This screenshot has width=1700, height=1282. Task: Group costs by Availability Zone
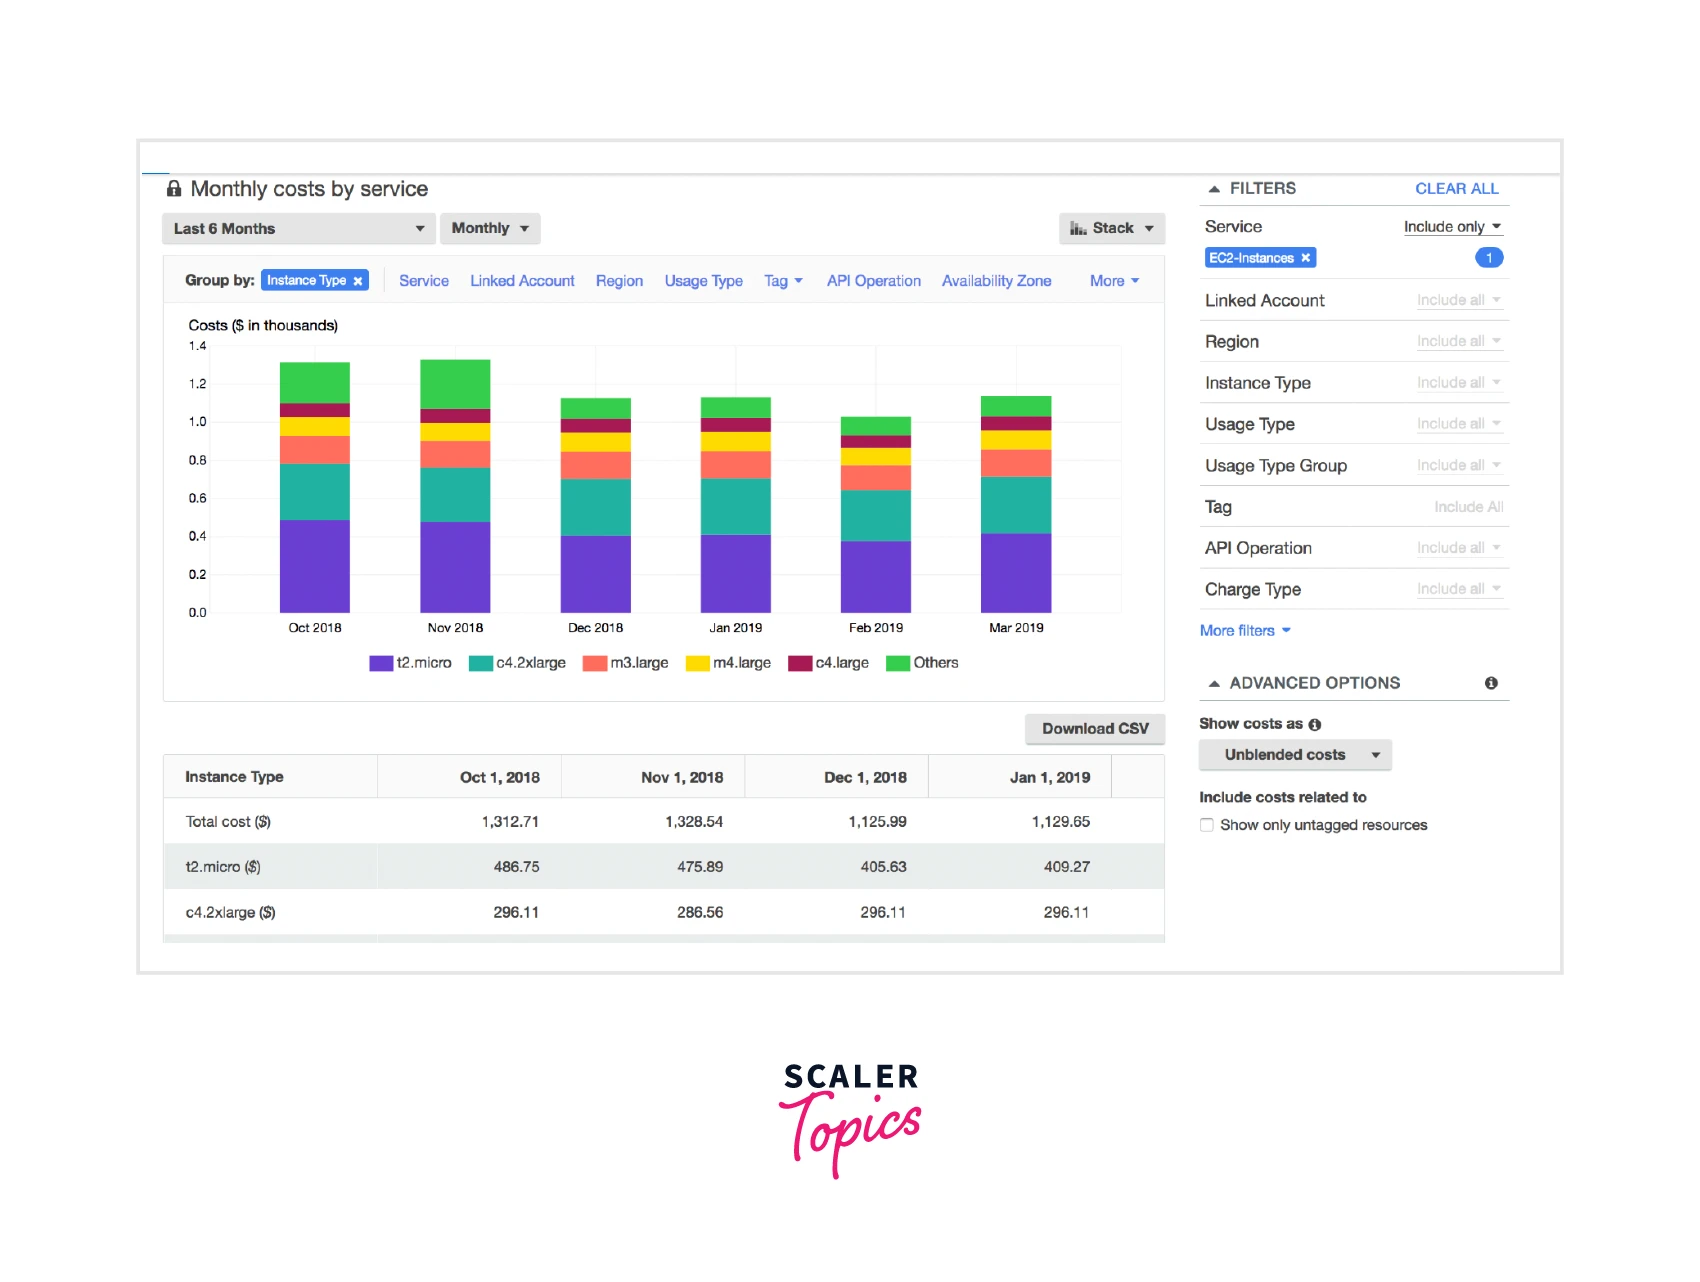pyautogui.click(x=996, y=281)
